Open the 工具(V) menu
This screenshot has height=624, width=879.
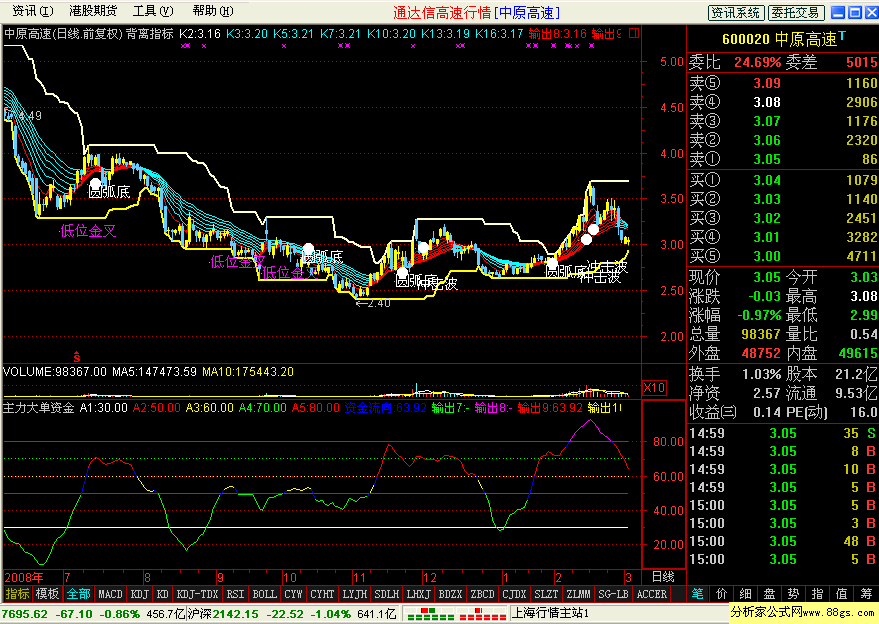click(152, 11)
